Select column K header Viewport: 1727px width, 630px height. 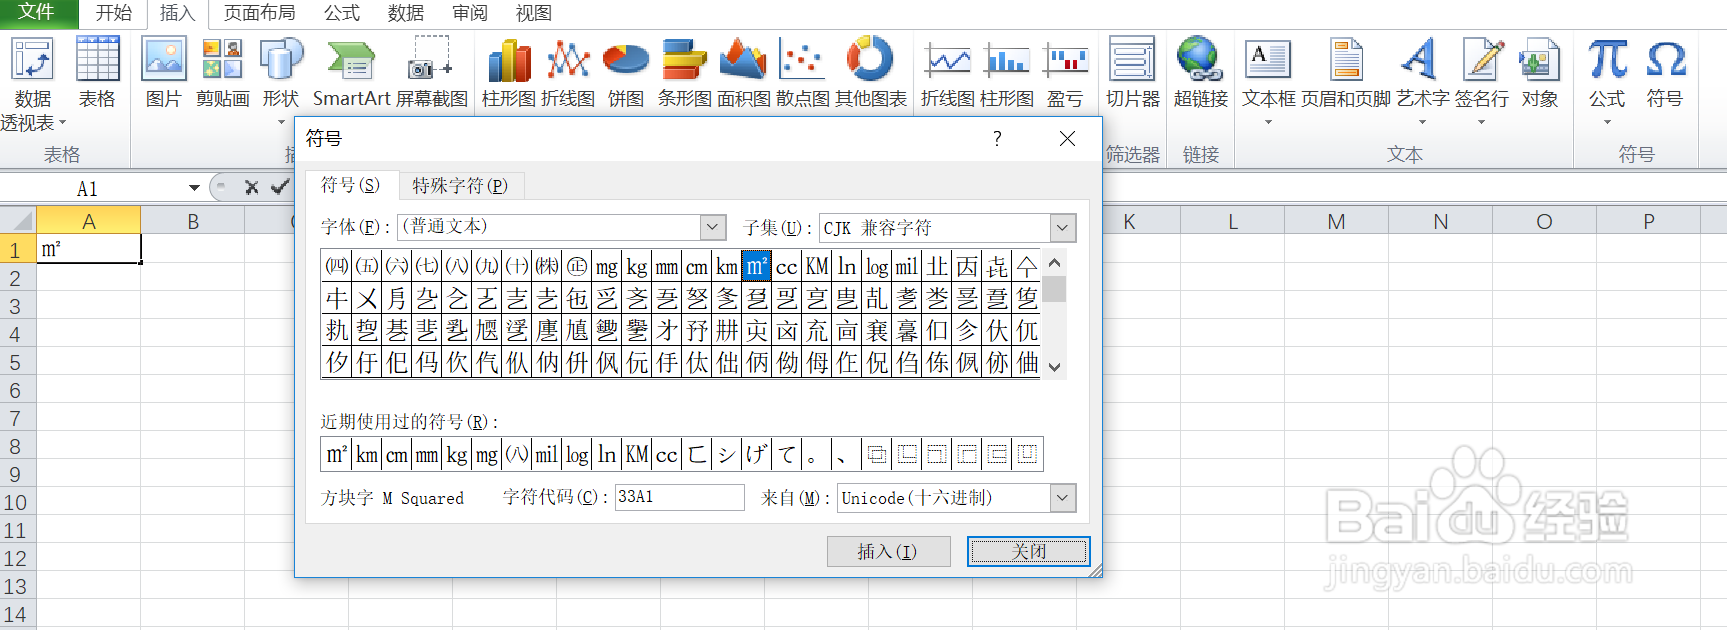coord(1129,221)
